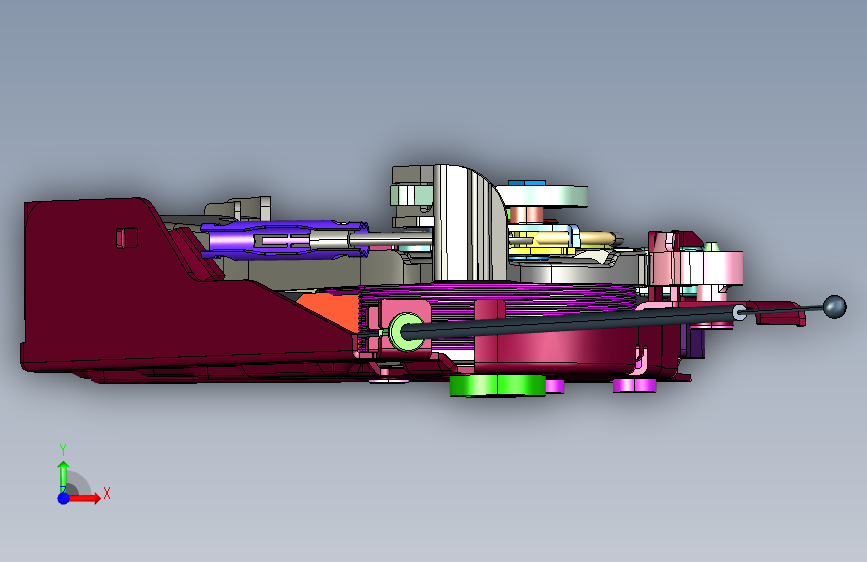Select the bright green disc under the model
The width and height of the screenshot is (867, 562).
pos(498,385)
